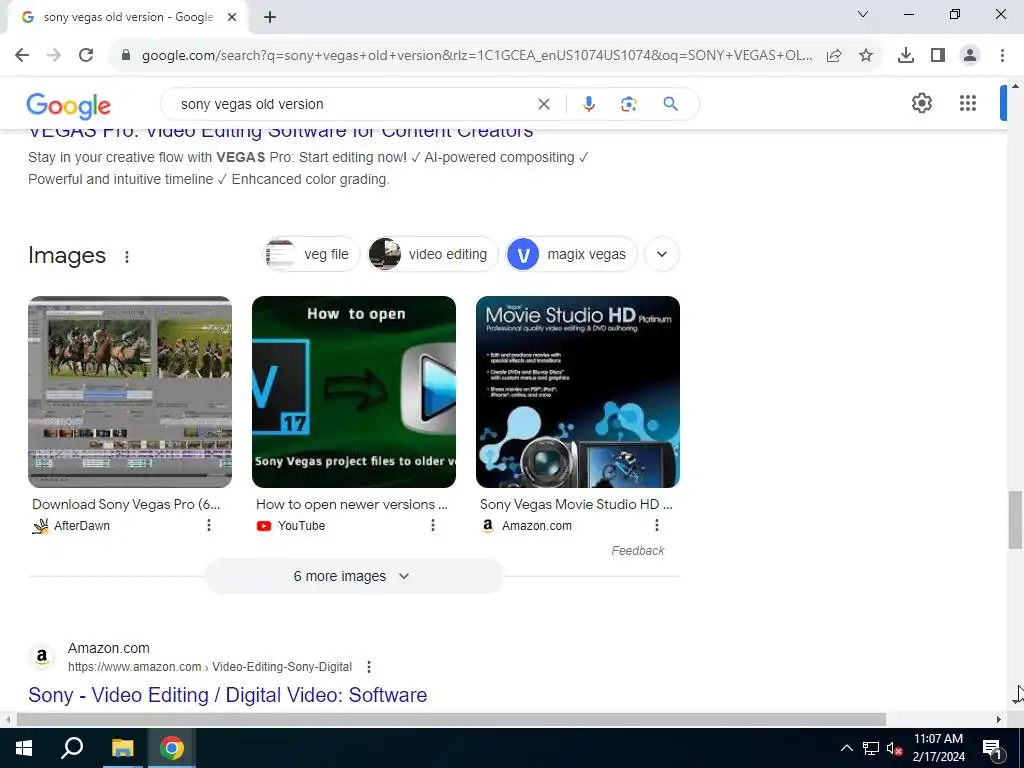Screen dimensions: 1024x768
Task: Open the notifications action center
Action: pyautogui.click(x=992, y=748)
